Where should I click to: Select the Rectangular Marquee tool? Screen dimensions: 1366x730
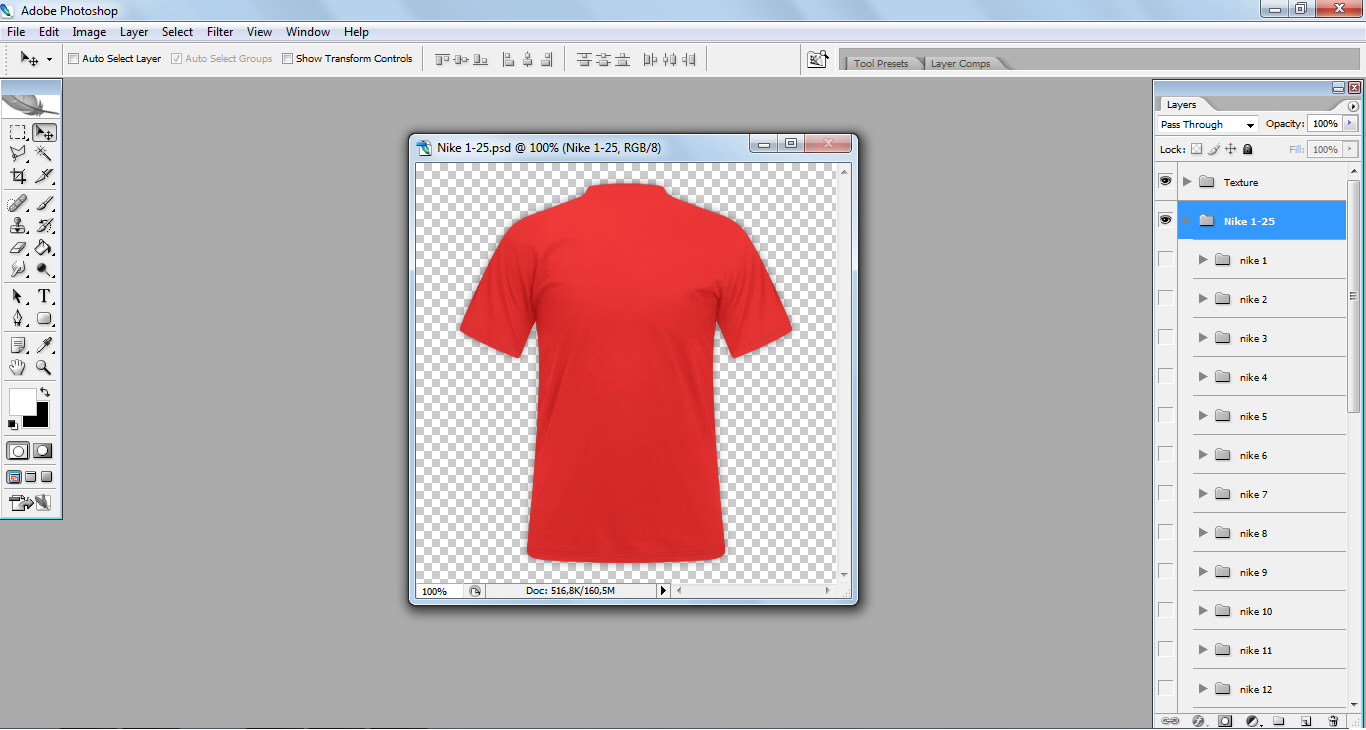[x=18, y=132]
